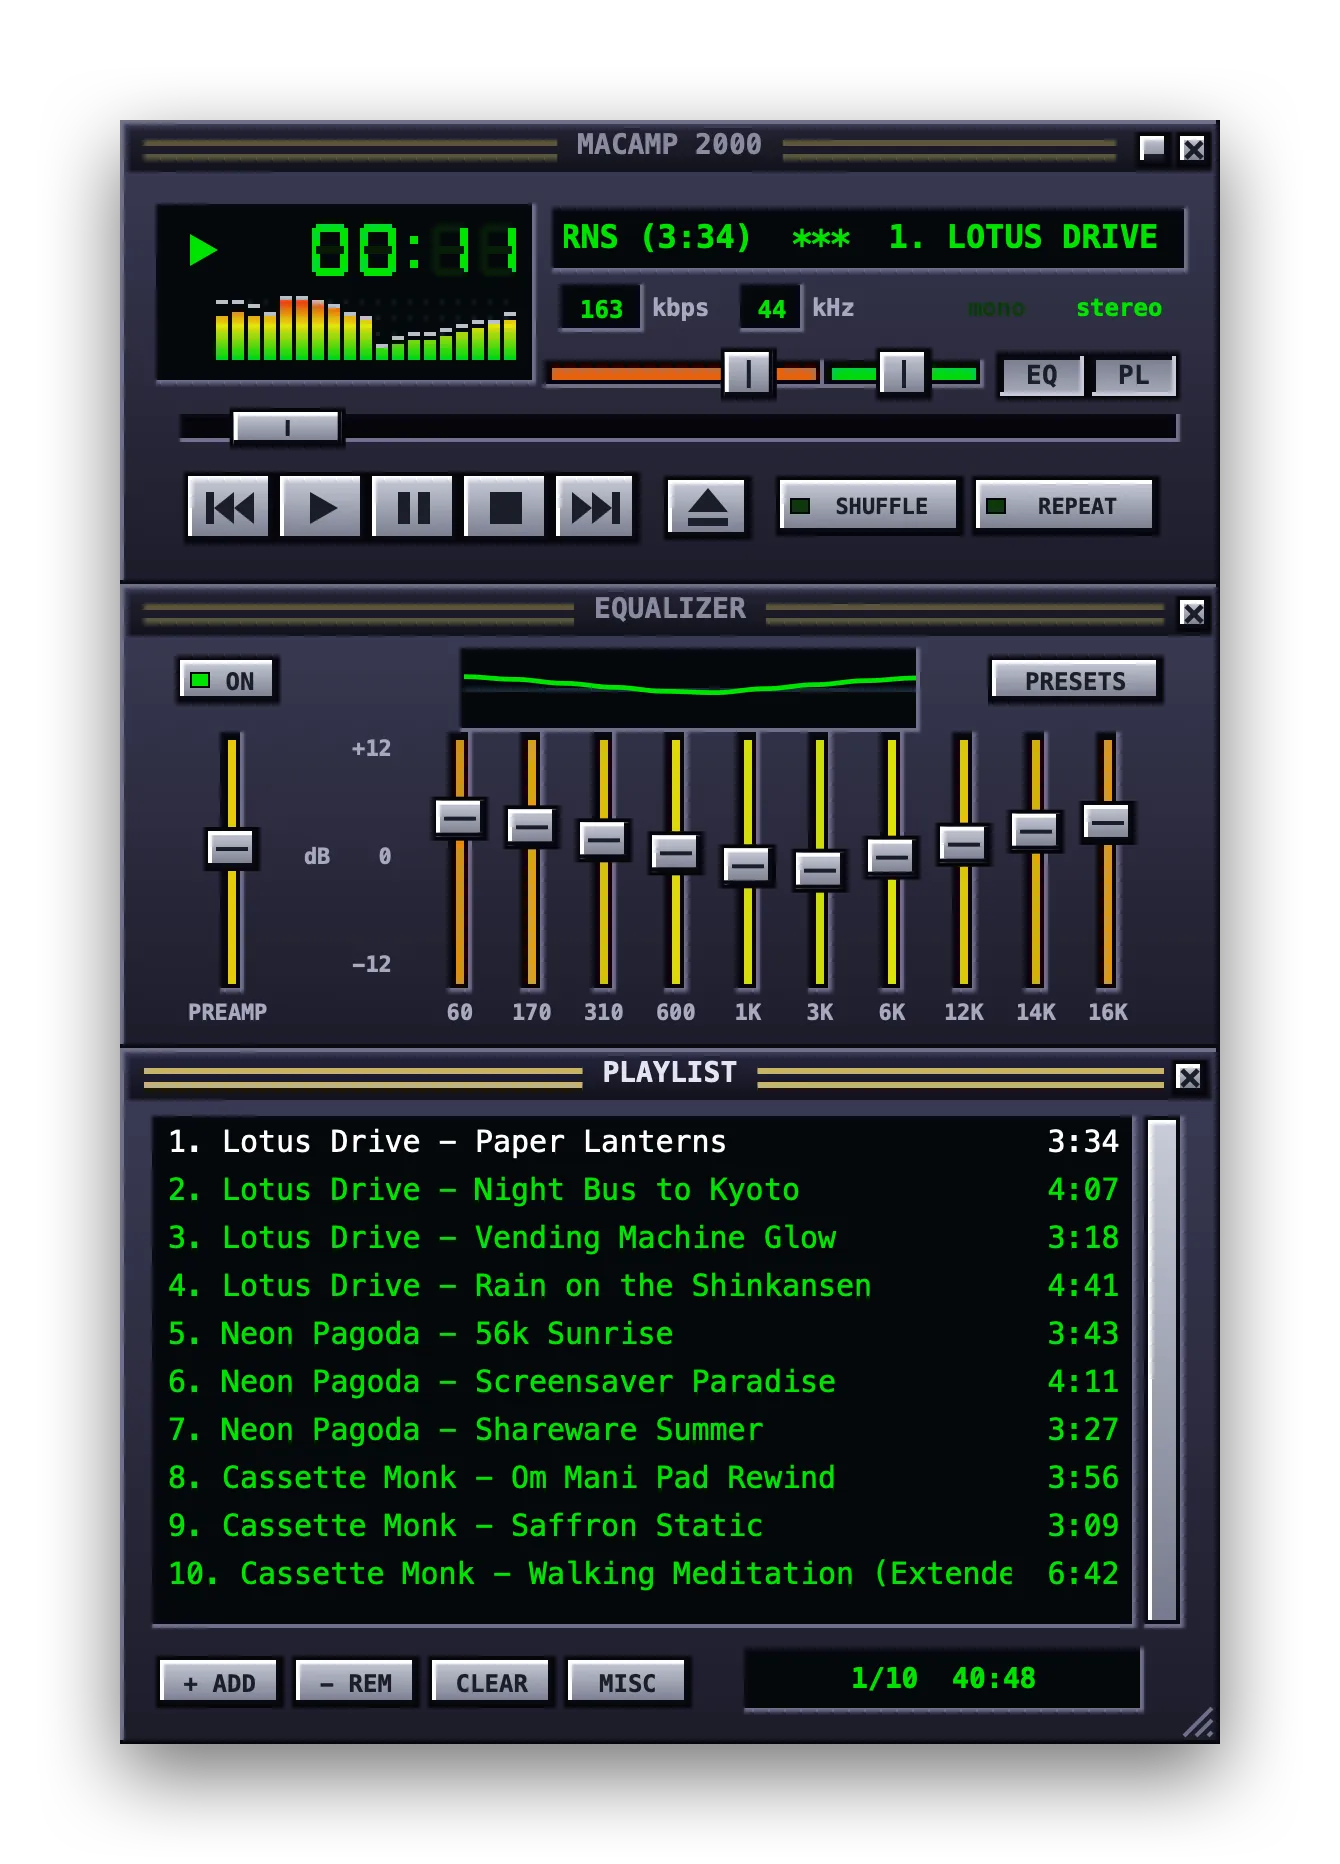The image size is (1340, 1864).
Task: Select track 4 Rain on the Shinkansen
Action: [x=642, y=1285]
